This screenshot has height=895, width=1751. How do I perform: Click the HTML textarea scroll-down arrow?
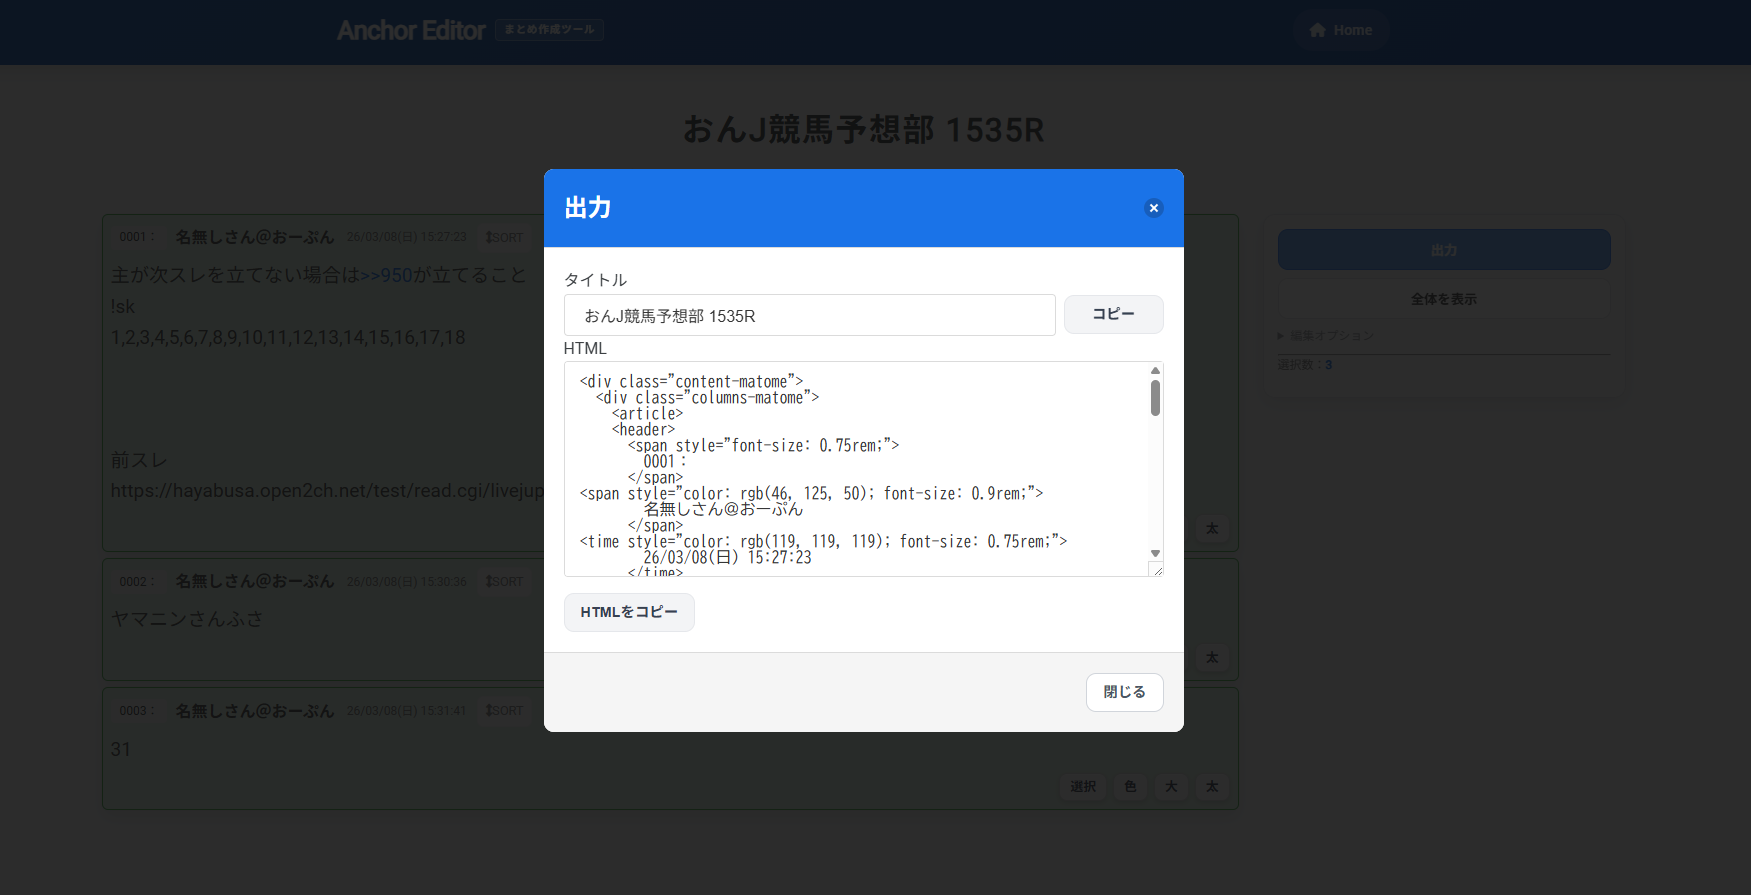coord(1155,553)
